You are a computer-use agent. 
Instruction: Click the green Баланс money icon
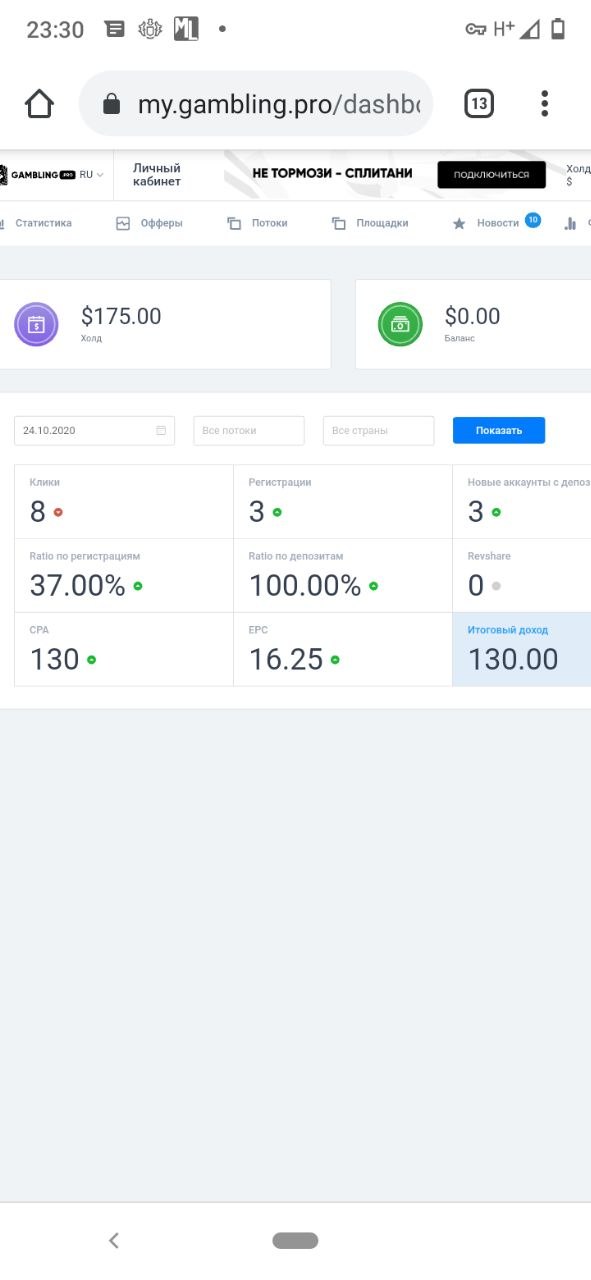pos(400,324)
